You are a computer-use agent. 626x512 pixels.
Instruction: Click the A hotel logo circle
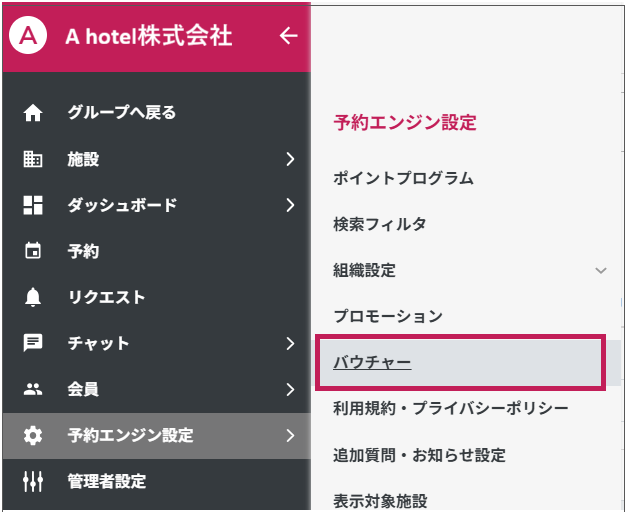pyautogui.click(x=27, y=37)
